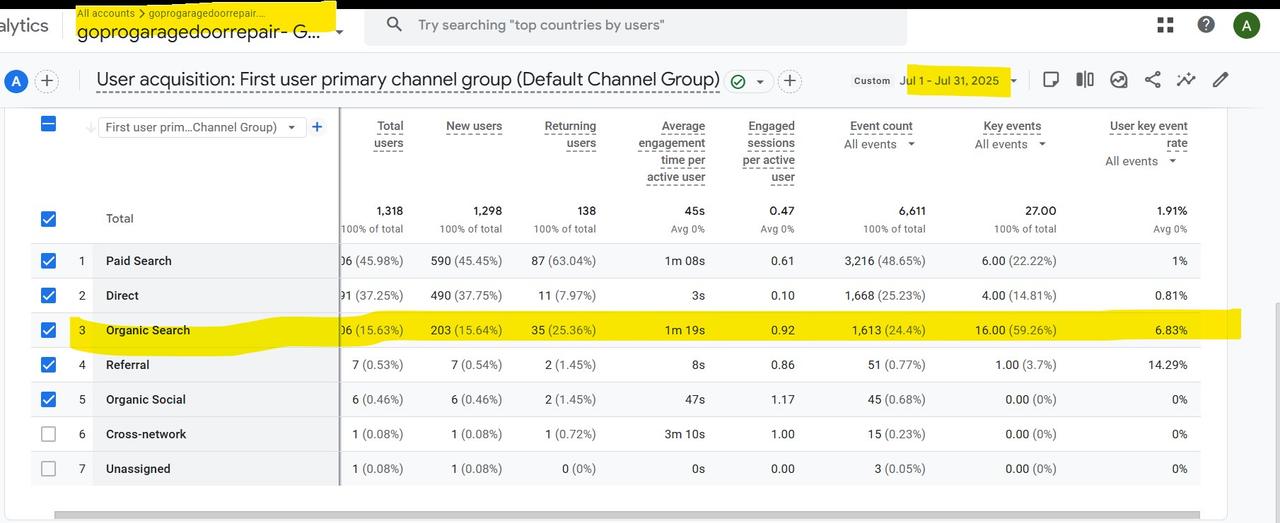Image resolution: width=1280 pixels, height=523 pixels.
Task: Open Event count All events dropdown
Action: (880, 144)
